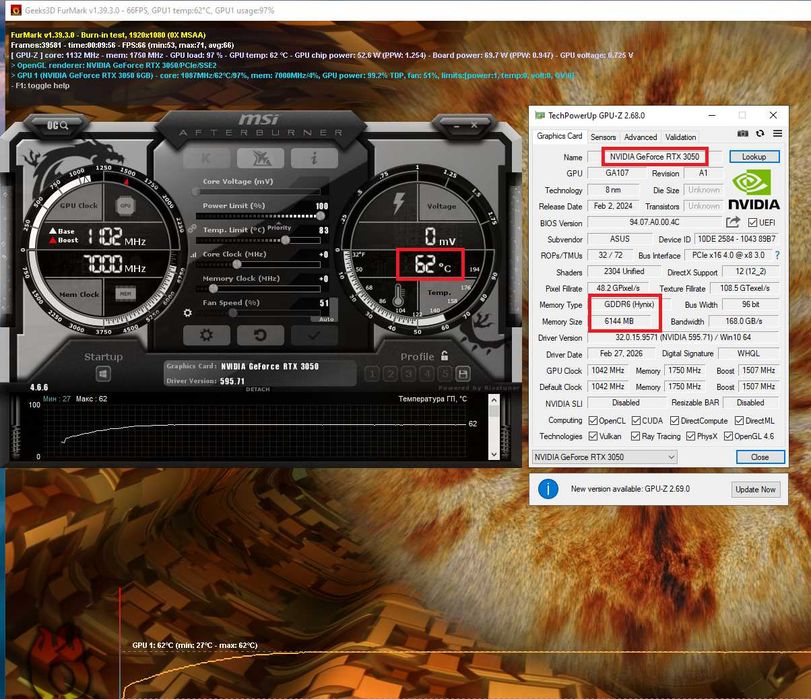Screen dimensions: 811x699
Task: Switch to the Advanced tab
Action: tap(640, 137)
